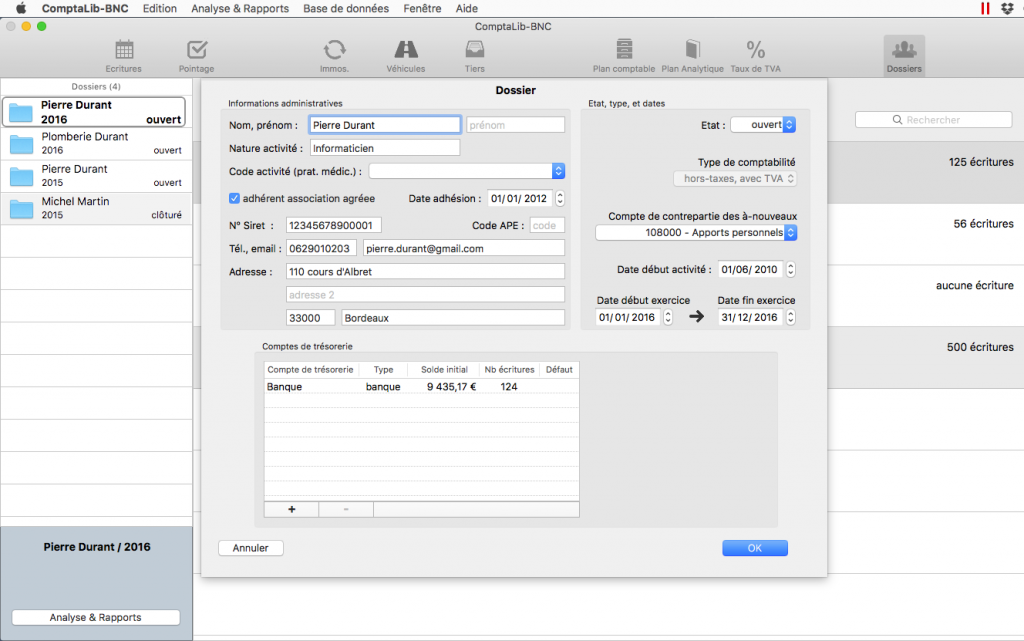Click the Date début exercice stepper

pos(668,317)
